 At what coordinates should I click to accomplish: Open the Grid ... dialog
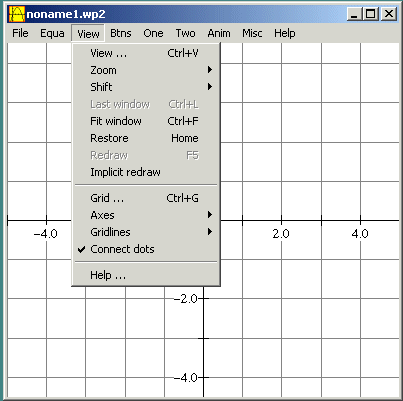click(146, 198)
